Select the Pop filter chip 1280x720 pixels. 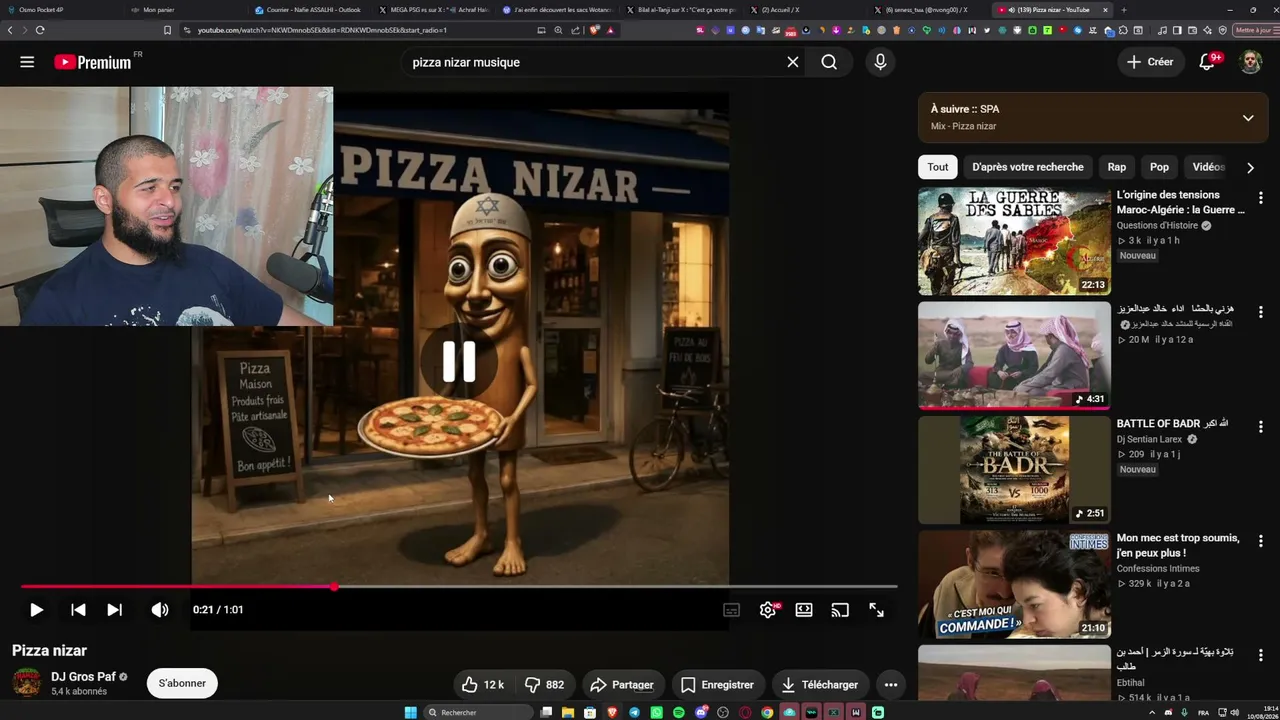coord(1159,167)
